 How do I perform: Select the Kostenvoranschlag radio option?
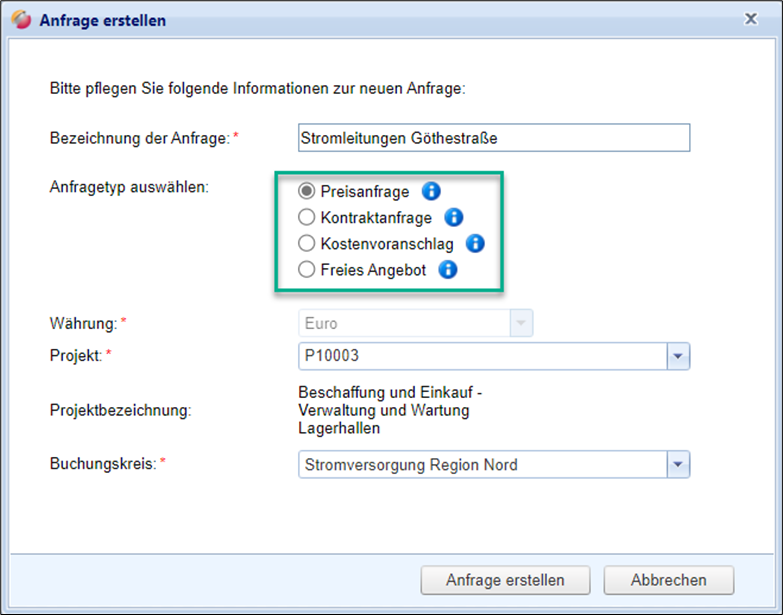coord(307,243)
